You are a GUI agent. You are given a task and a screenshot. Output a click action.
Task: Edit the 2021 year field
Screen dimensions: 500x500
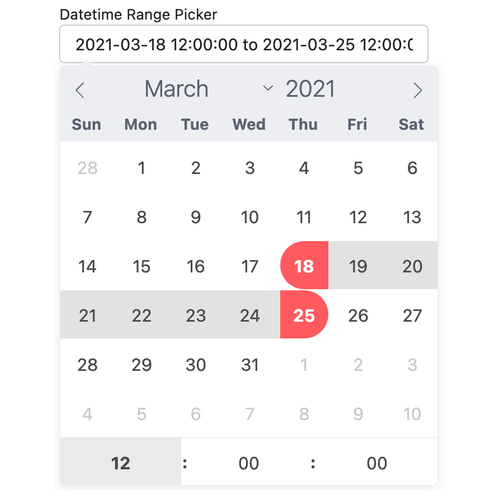310,89
